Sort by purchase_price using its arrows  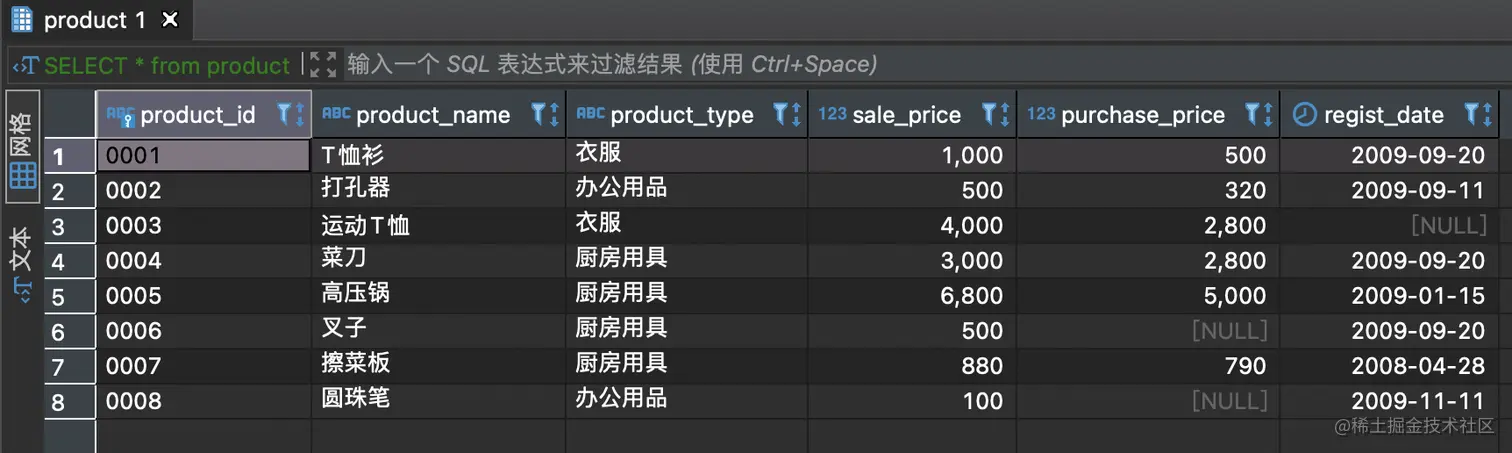coord(1268,114)
